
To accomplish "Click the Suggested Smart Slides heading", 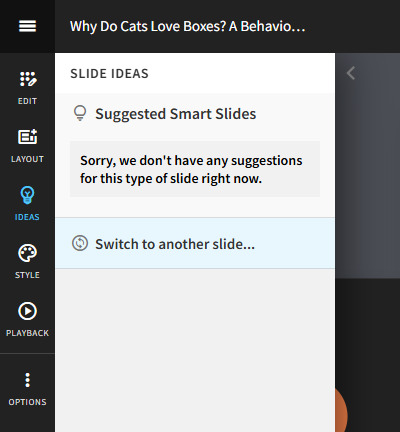I will pos(176,114).
